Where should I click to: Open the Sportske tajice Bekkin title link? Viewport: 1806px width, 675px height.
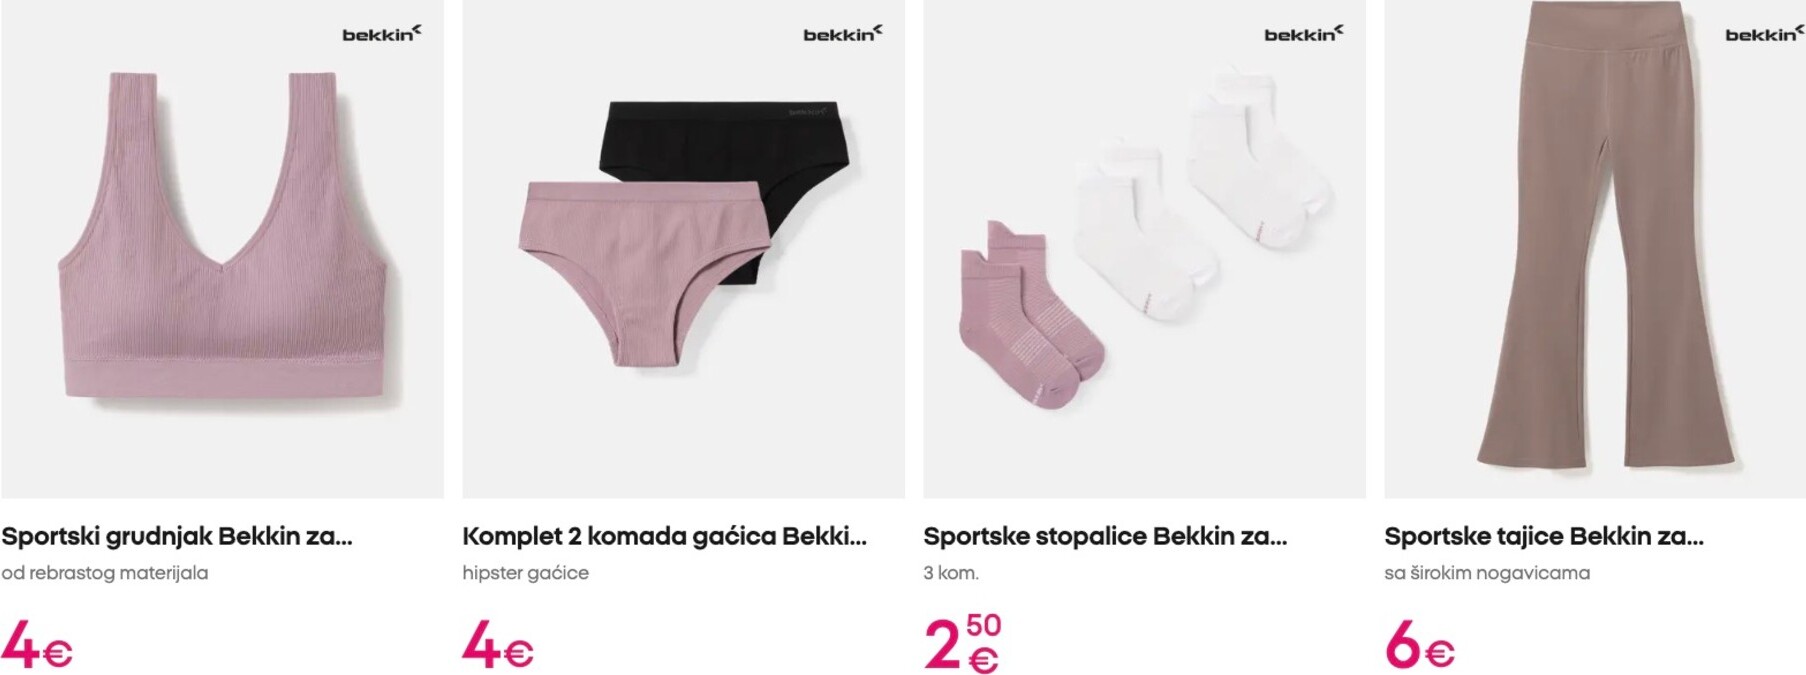point(1544,536)
